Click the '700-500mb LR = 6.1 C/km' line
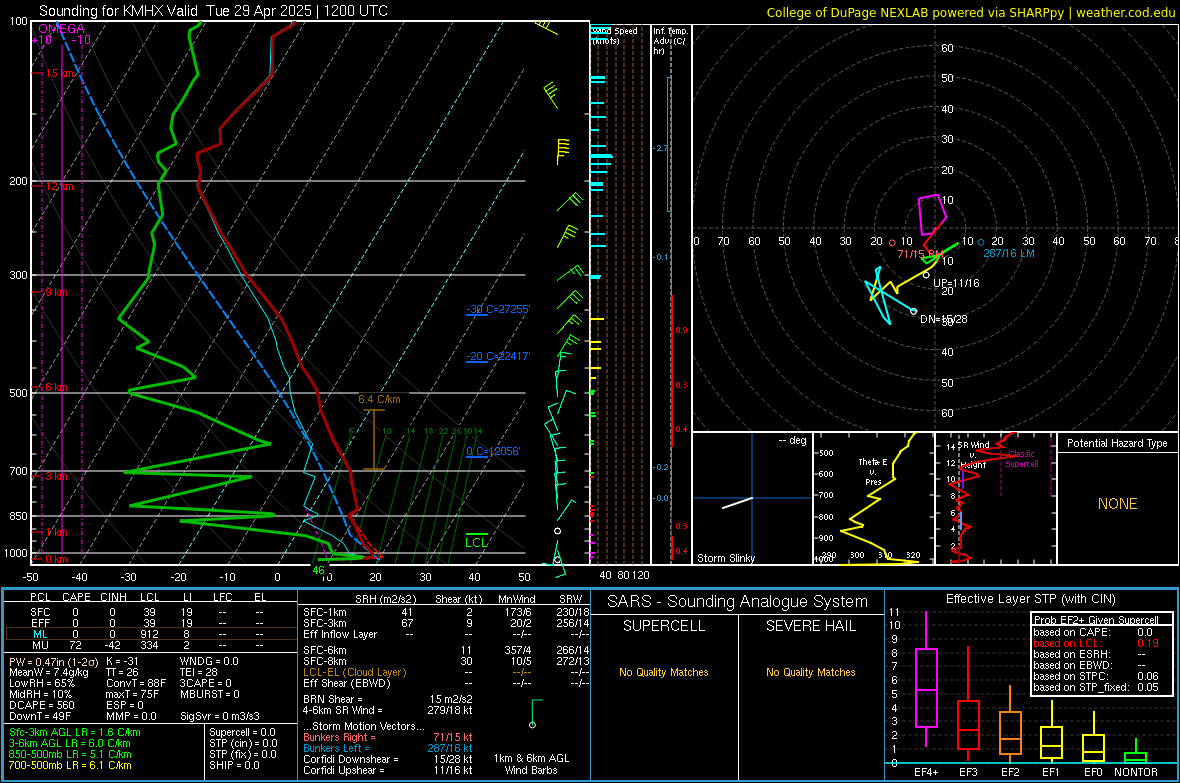This screenshot has height=783, width=1180. [70, 765]
